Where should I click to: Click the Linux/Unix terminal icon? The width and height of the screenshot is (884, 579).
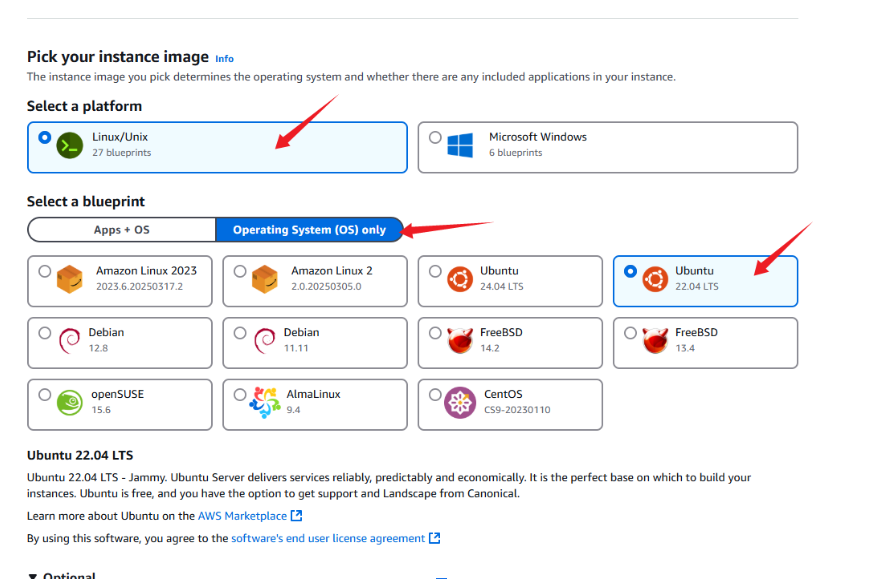click(x=69, y=145)
